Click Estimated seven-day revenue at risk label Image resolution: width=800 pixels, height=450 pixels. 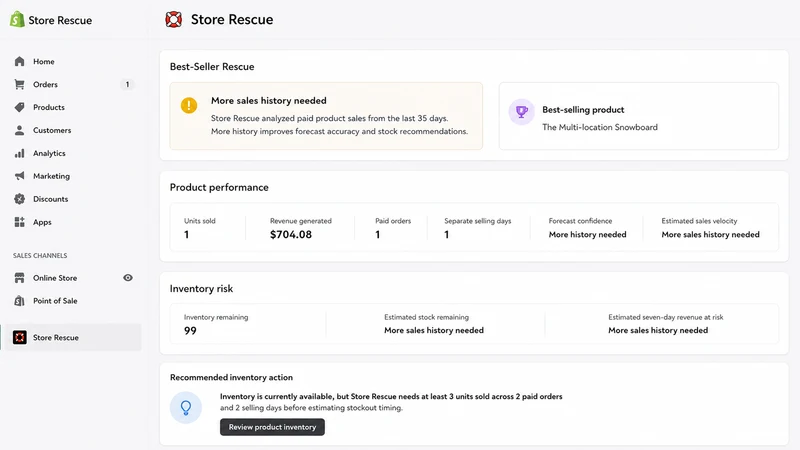point(665,317)
